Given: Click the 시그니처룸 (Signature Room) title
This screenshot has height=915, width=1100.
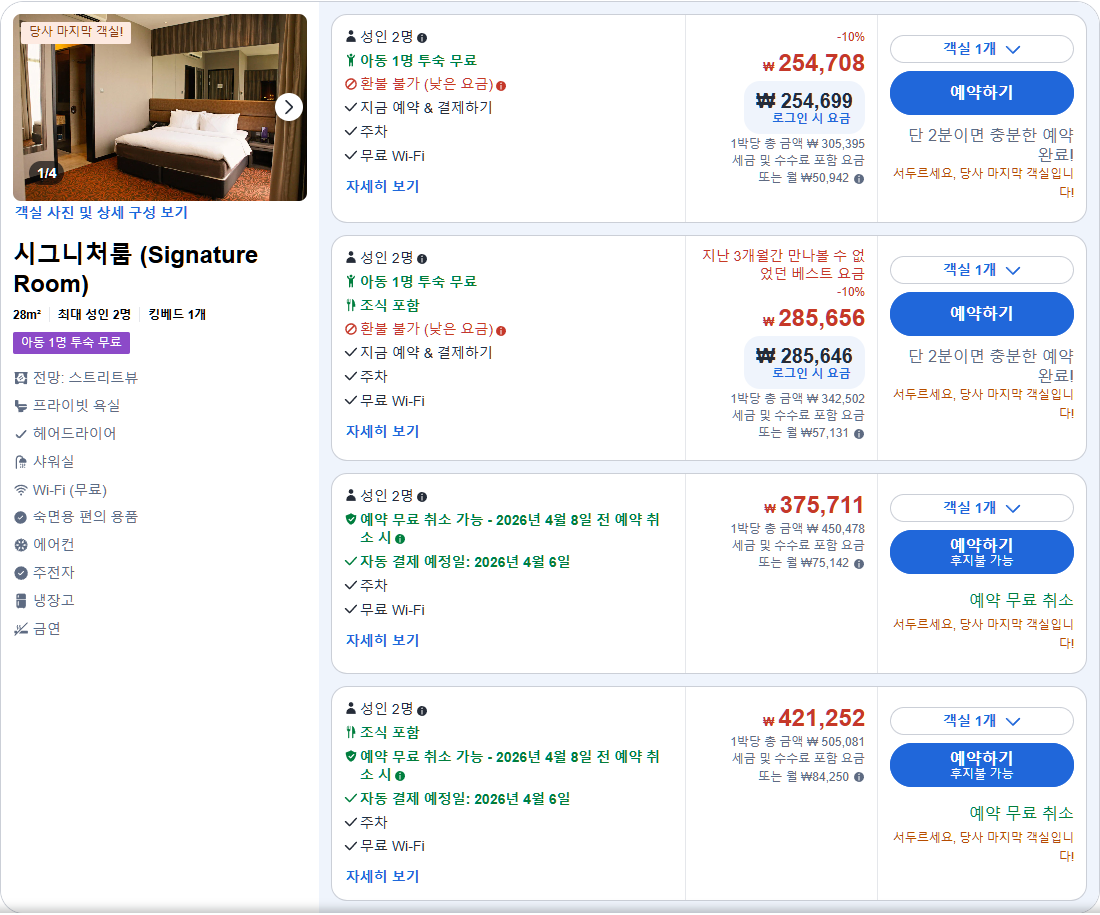Looking at the screenshot, I should point(135,269).
